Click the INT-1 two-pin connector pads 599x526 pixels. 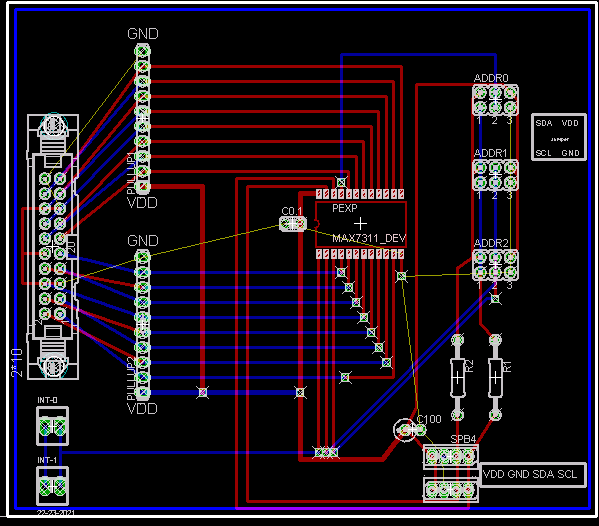pos(52,486)
